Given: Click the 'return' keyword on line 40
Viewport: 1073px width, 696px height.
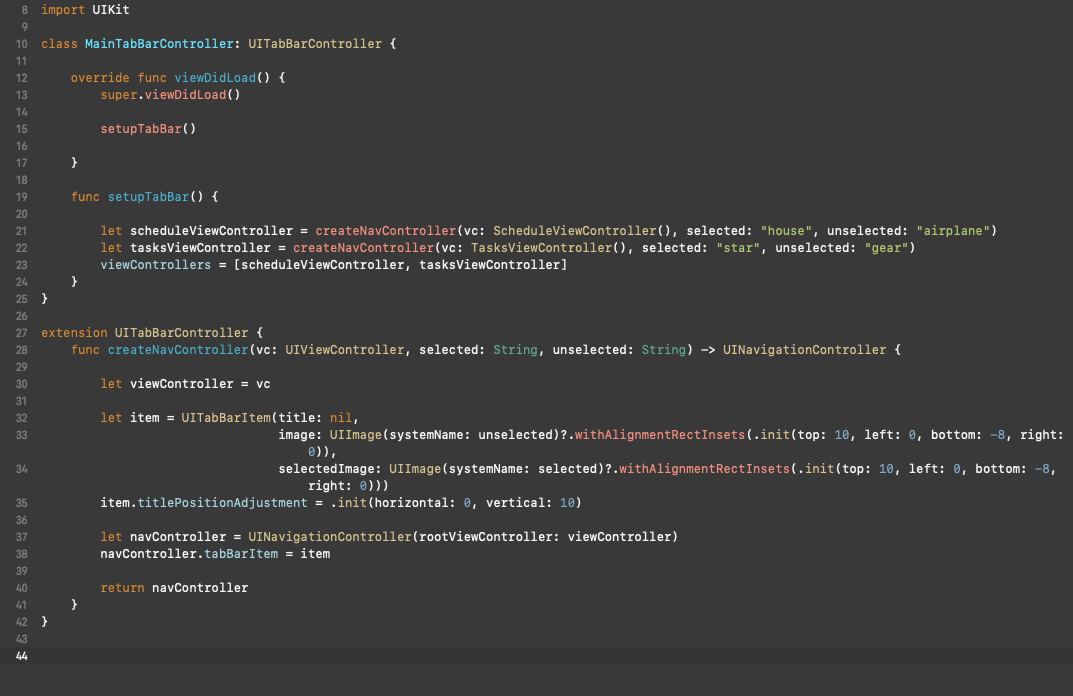Looking at the screenshot, I should point(122,588).
